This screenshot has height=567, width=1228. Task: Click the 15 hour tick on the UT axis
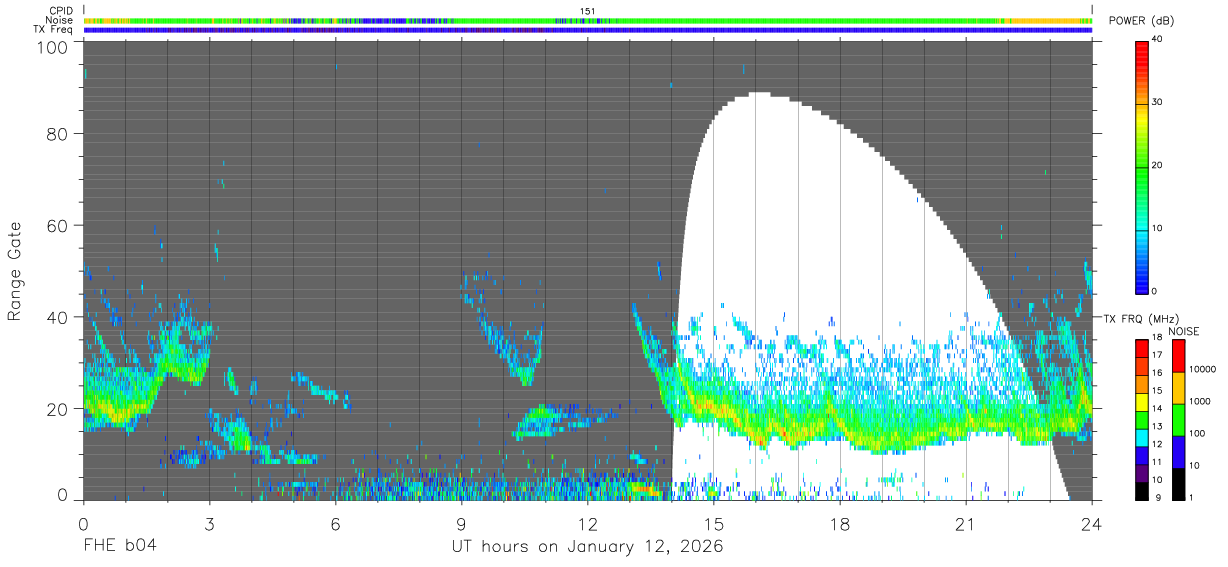tap(714, 523)
